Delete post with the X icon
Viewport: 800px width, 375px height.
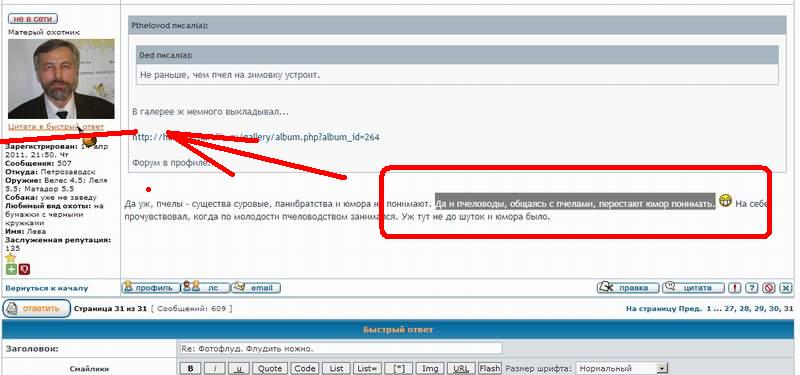(786, 288)
